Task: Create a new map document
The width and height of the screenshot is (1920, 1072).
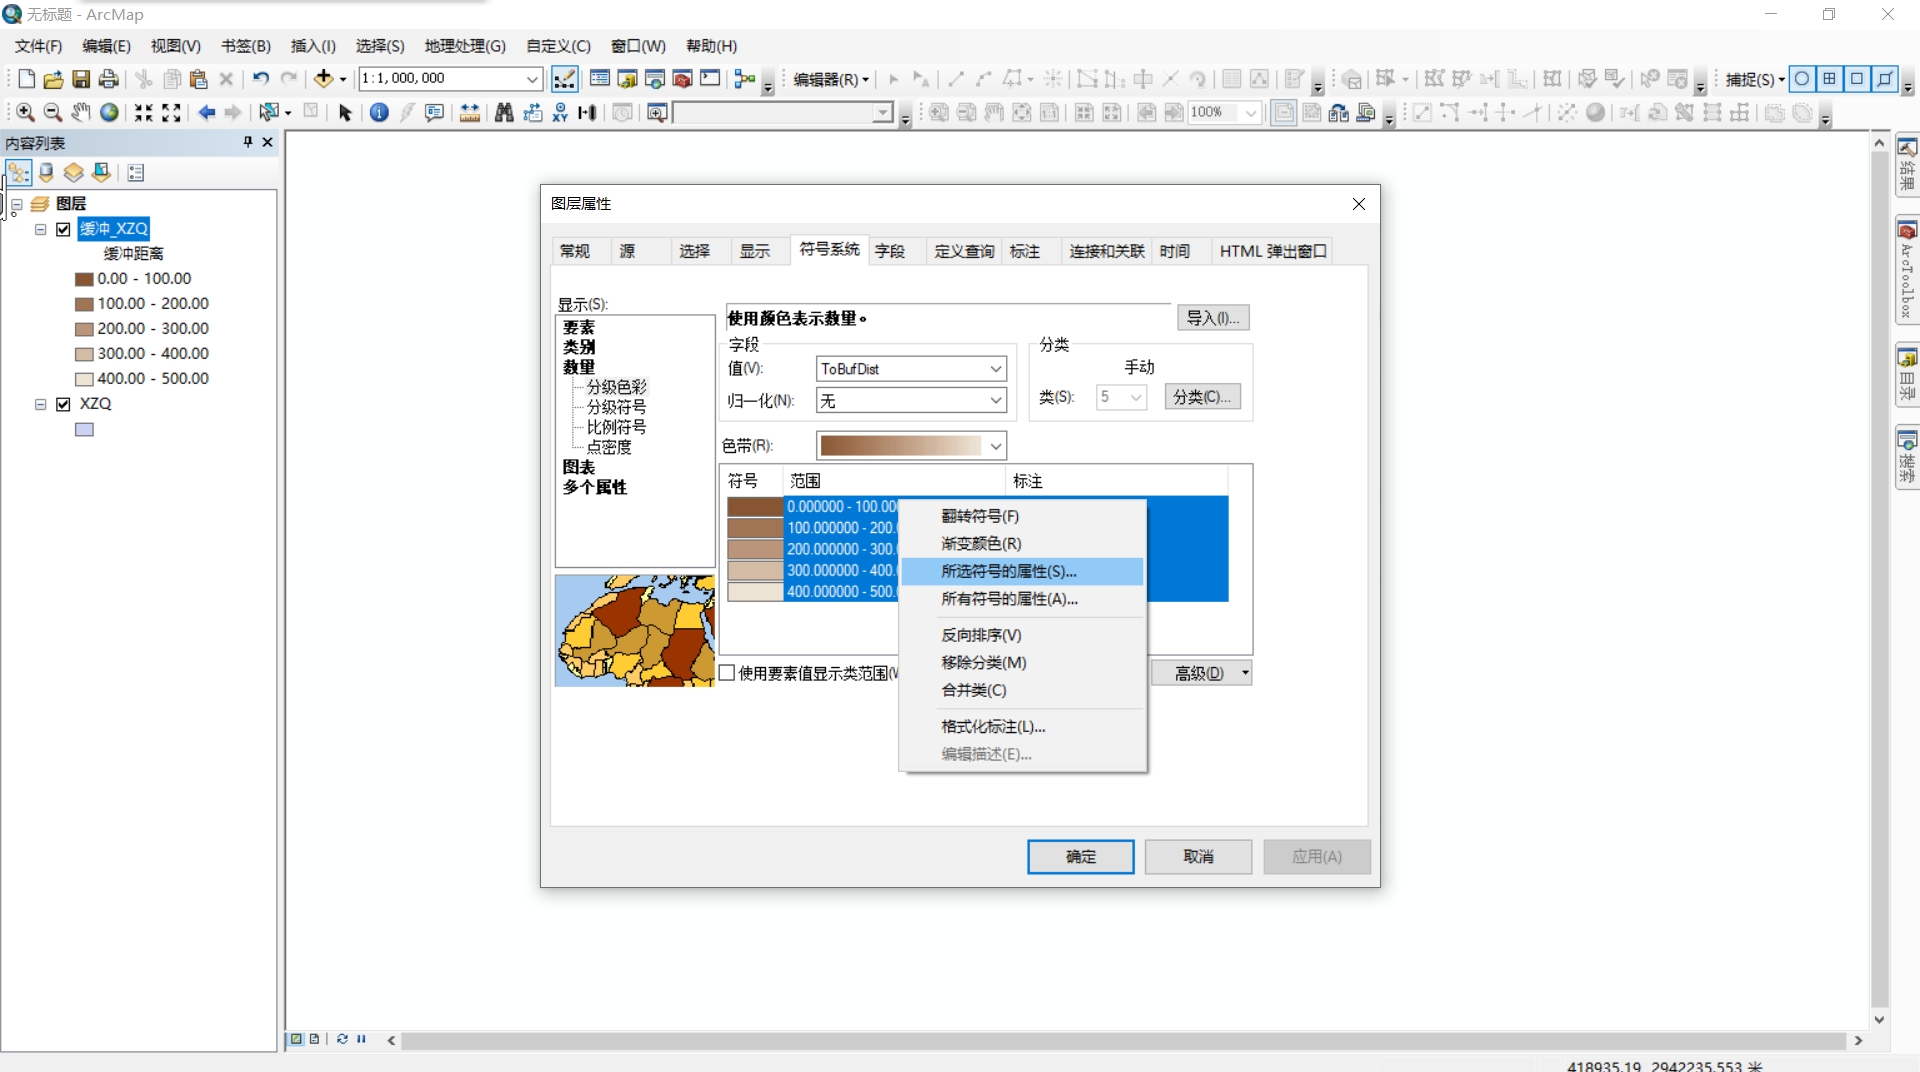Action: [x=27, y=79]
